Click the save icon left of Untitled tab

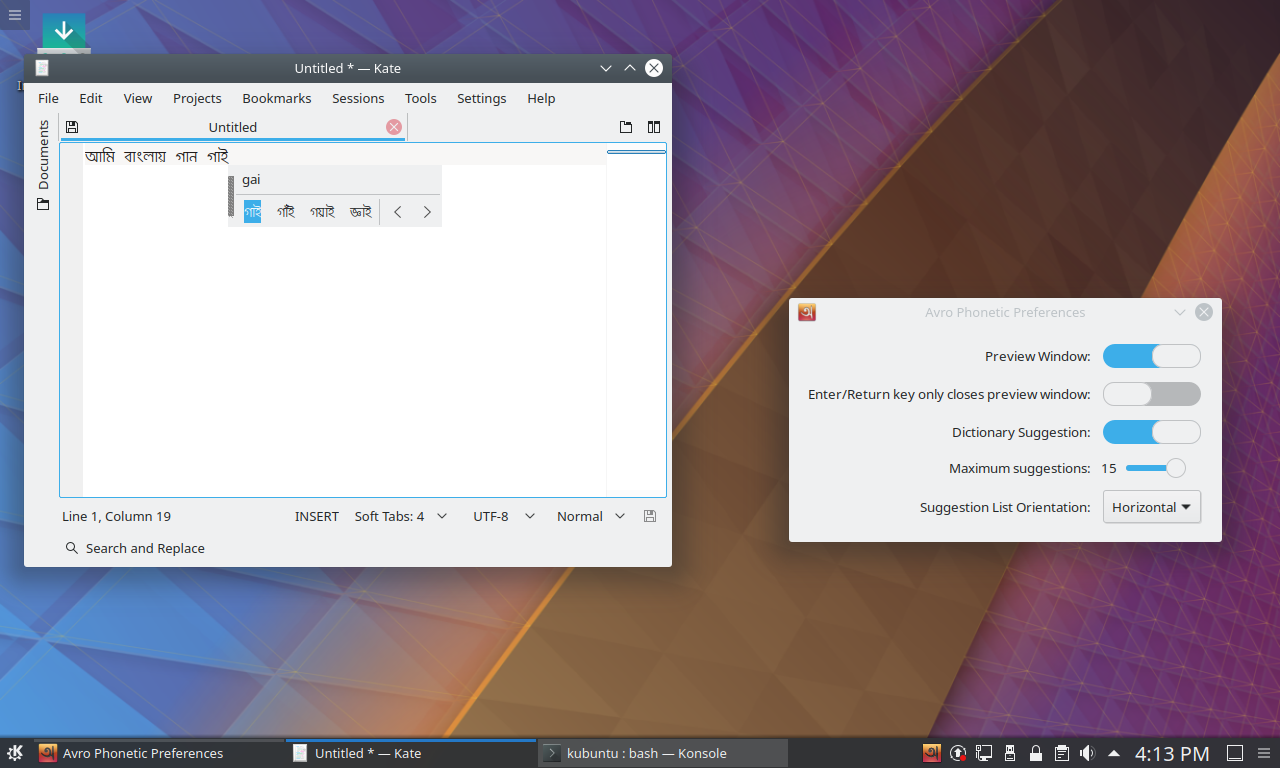pos(72,127)
